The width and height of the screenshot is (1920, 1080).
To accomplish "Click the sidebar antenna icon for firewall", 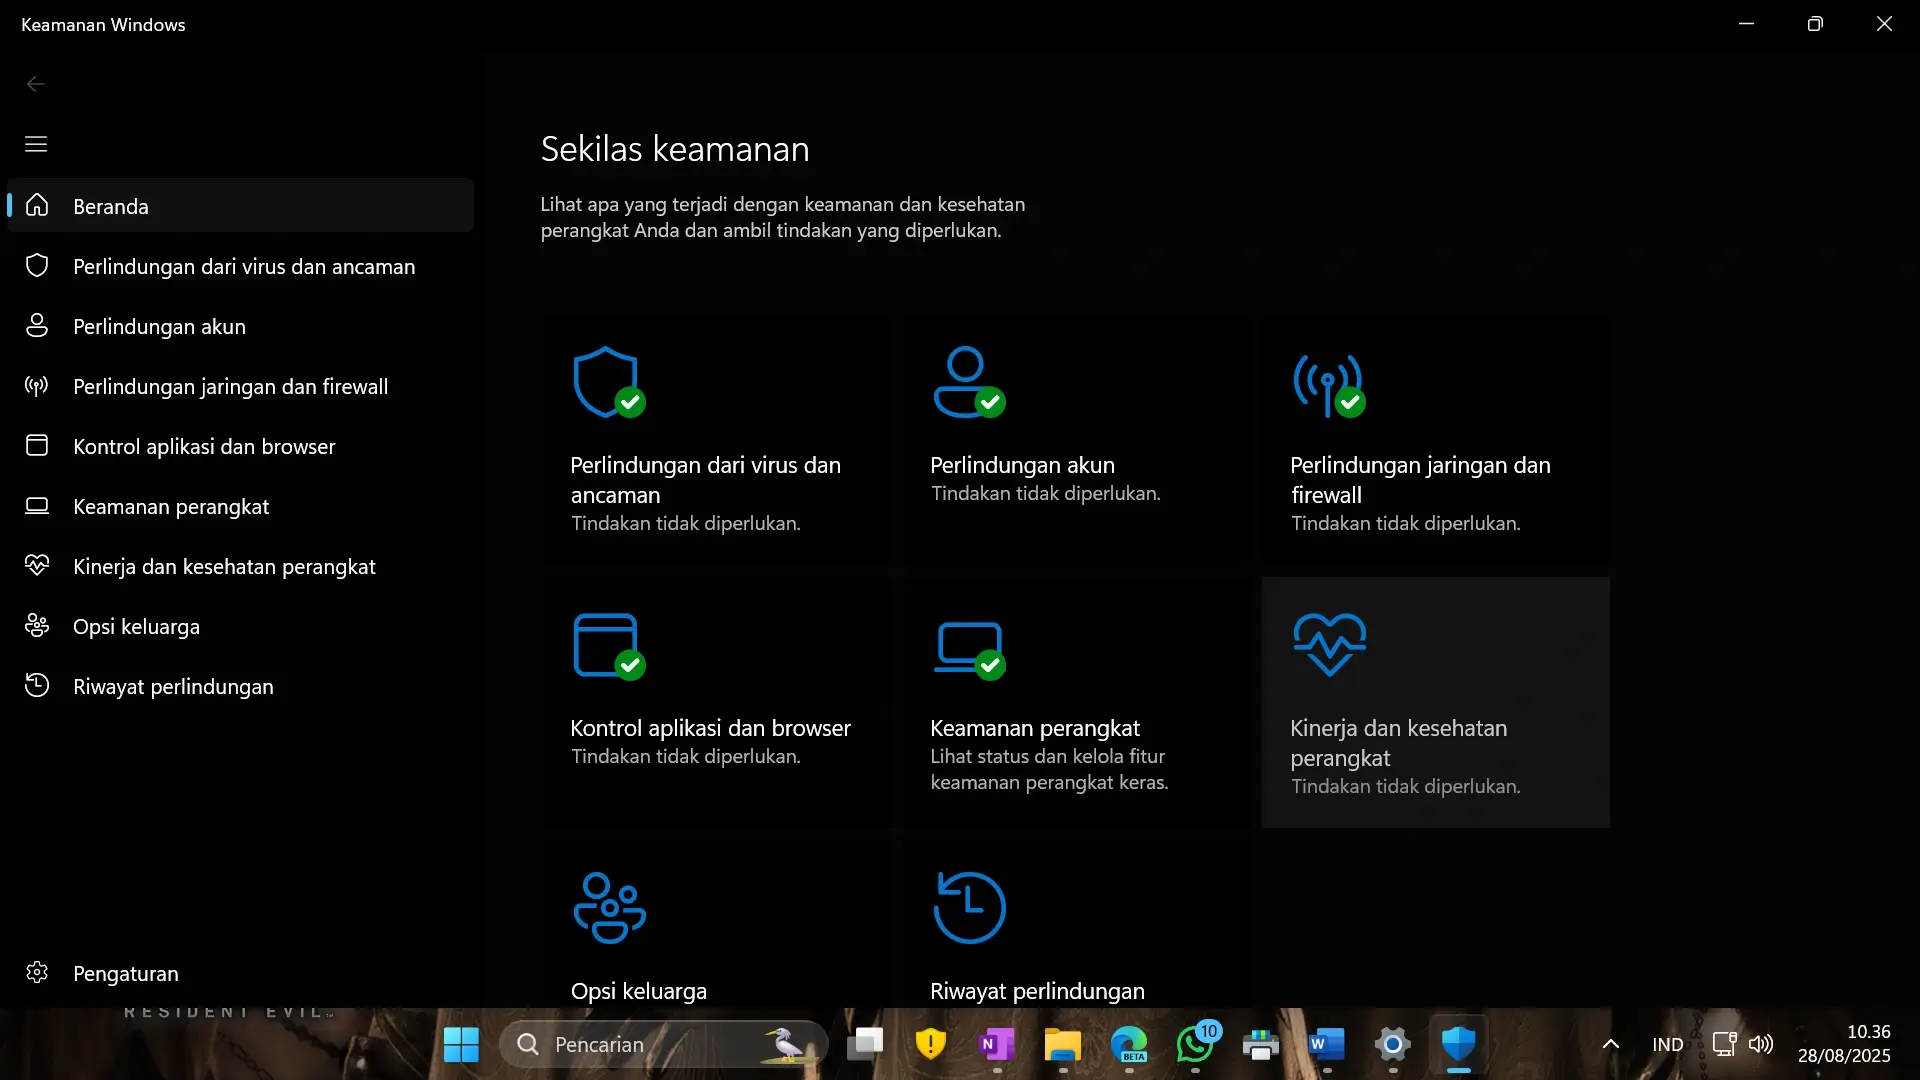I will (x=37, y=385).
